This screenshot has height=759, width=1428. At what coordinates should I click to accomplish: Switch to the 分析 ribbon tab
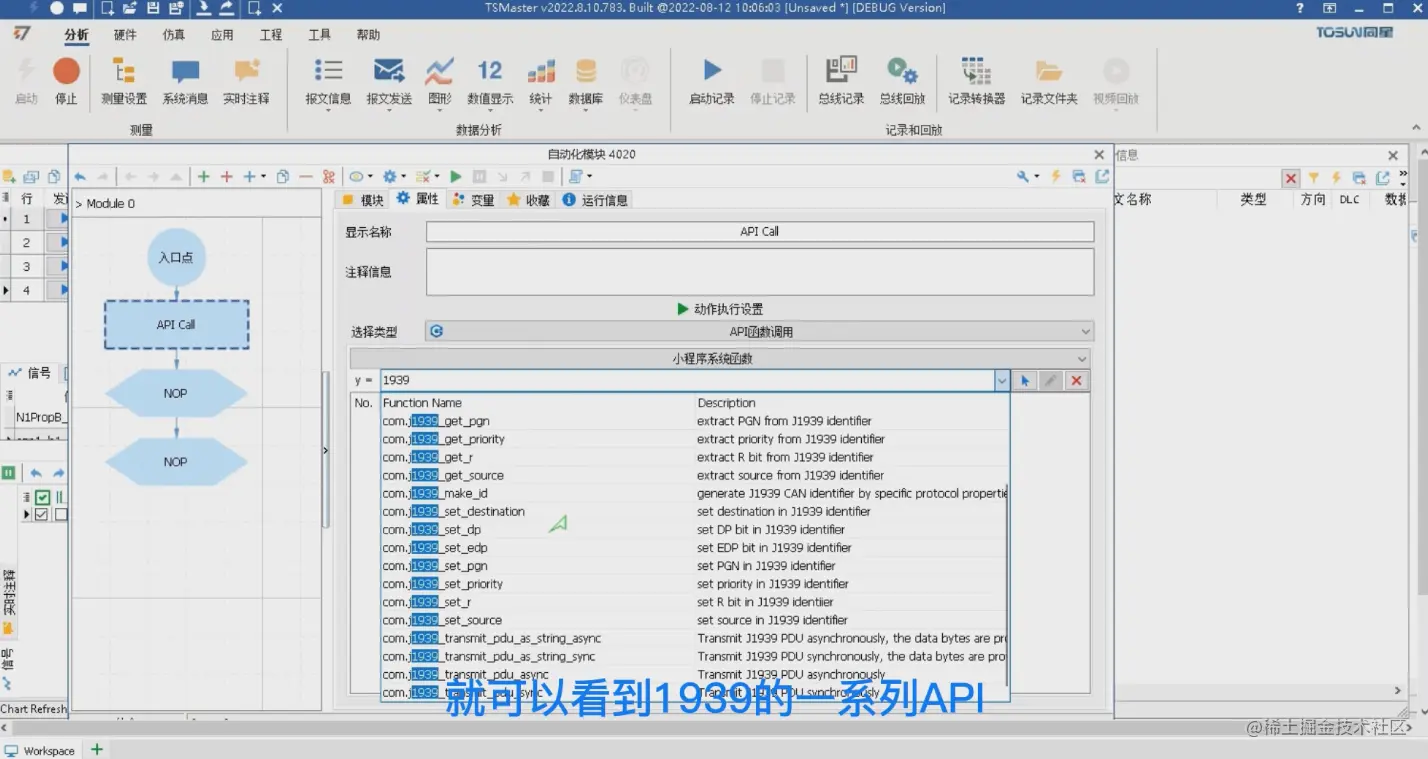(76, 35)
